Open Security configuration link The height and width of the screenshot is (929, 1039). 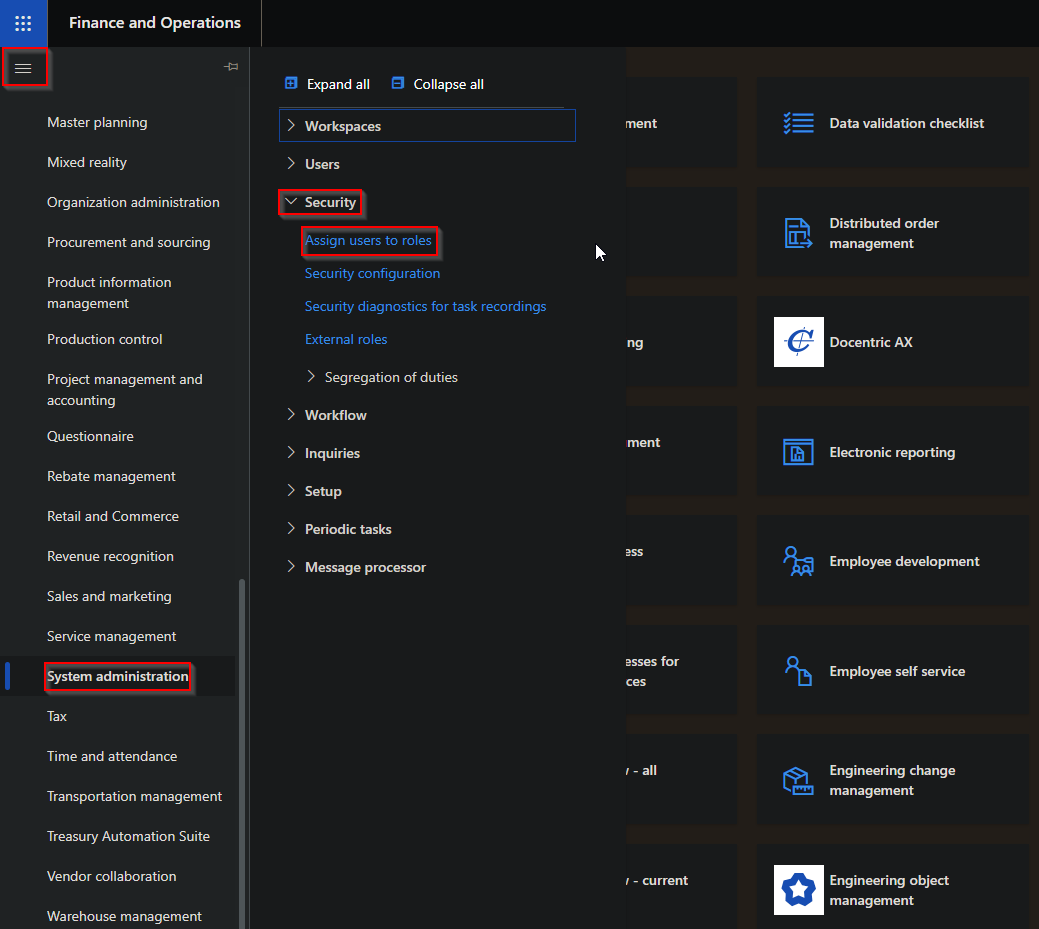(372, 273)
